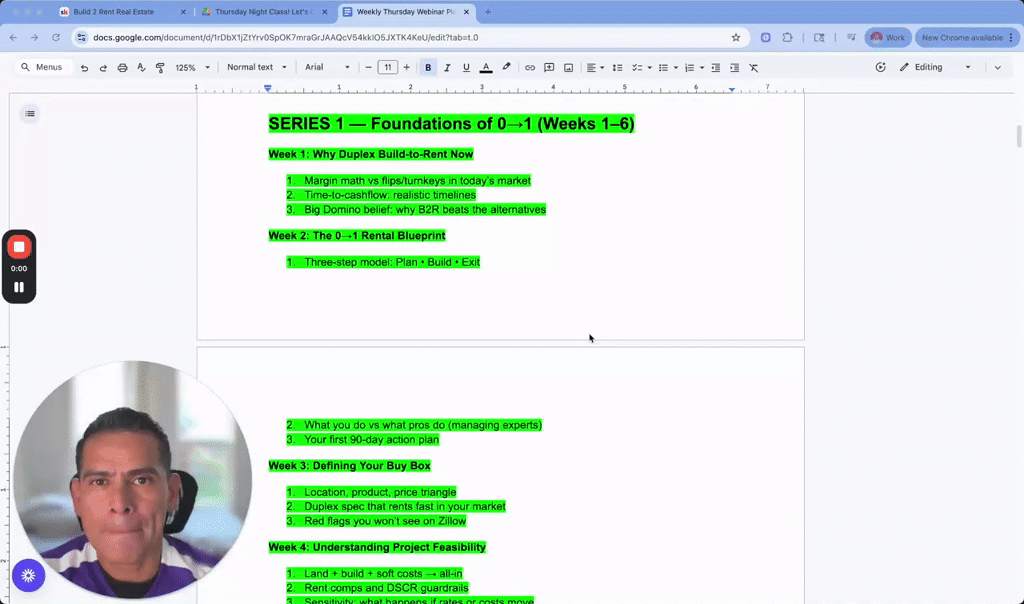Viewport: 1024px width, 604px height.
Task: Click the Increase indent icon
Action: [x=735, y=67]
